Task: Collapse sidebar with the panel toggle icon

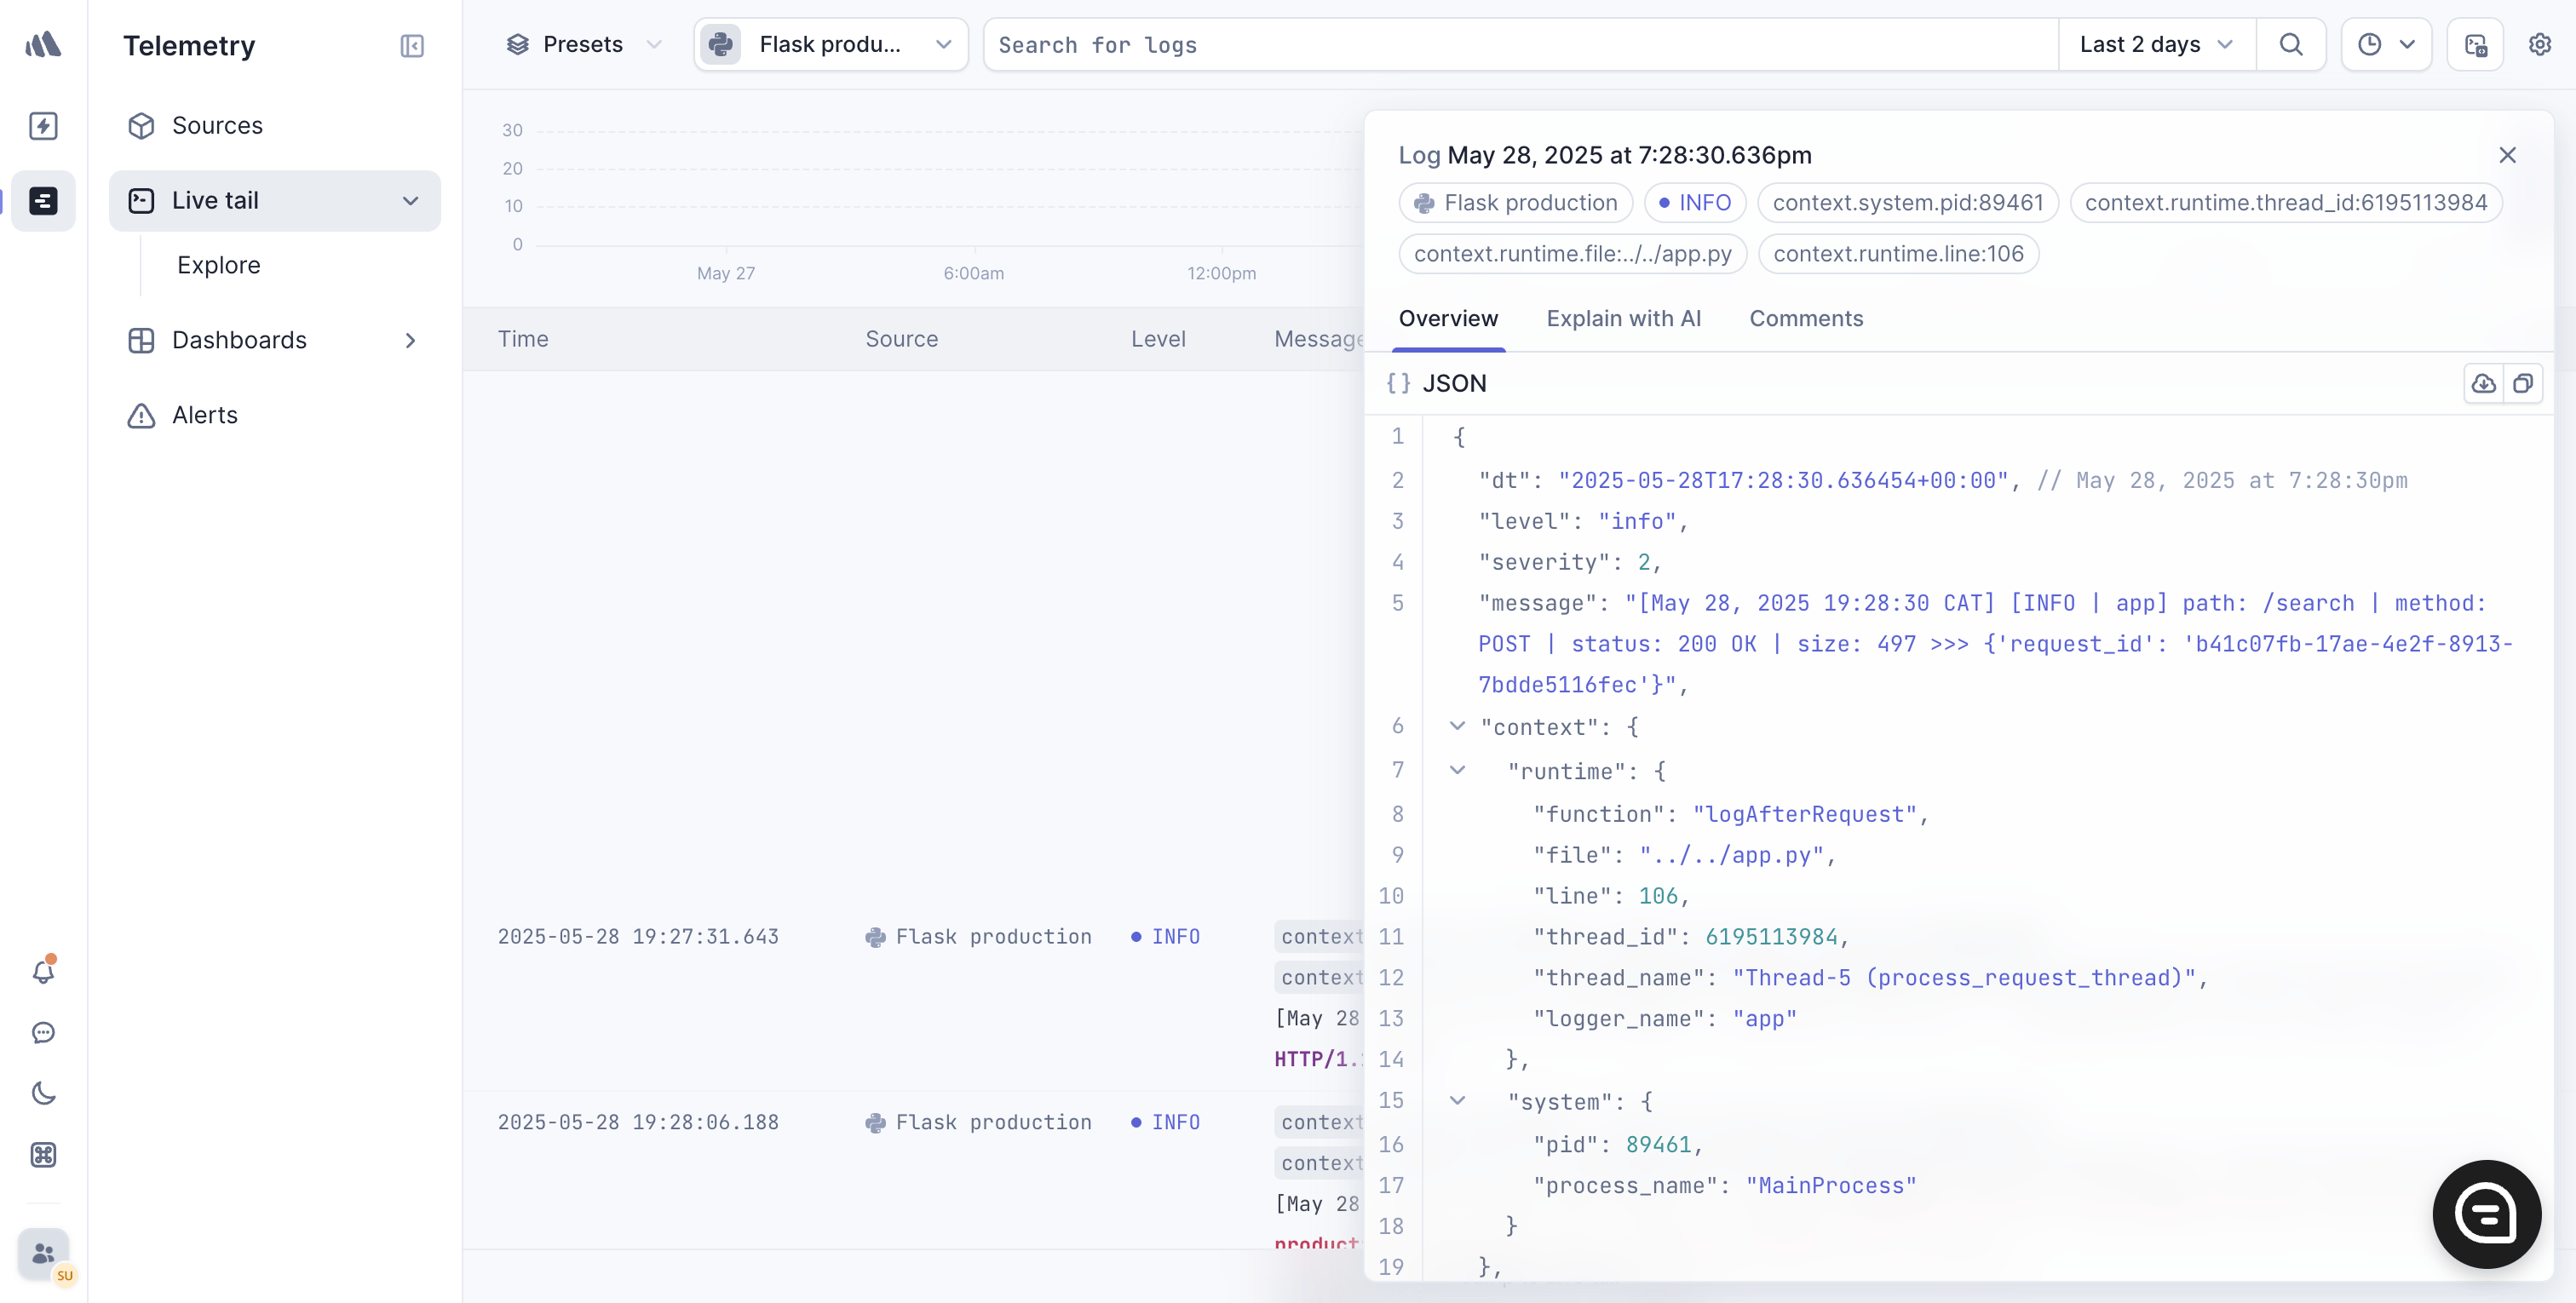Action: [x=412, y=46]
